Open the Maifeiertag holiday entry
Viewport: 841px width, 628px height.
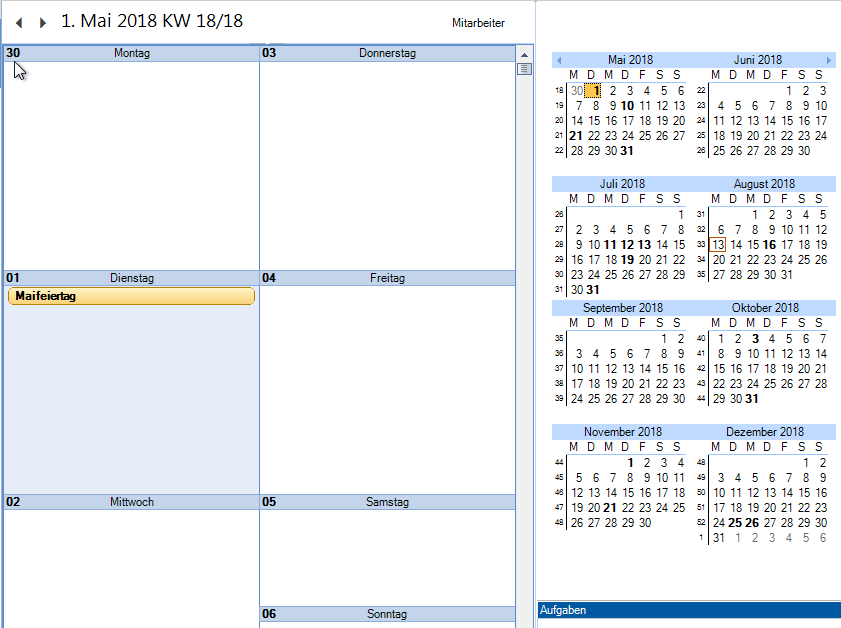click(x=131, y=296)
